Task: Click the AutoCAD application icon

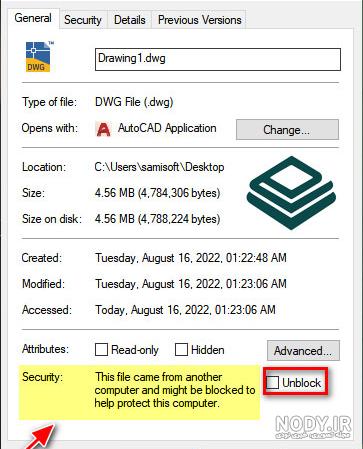Action: pos(103,129)
